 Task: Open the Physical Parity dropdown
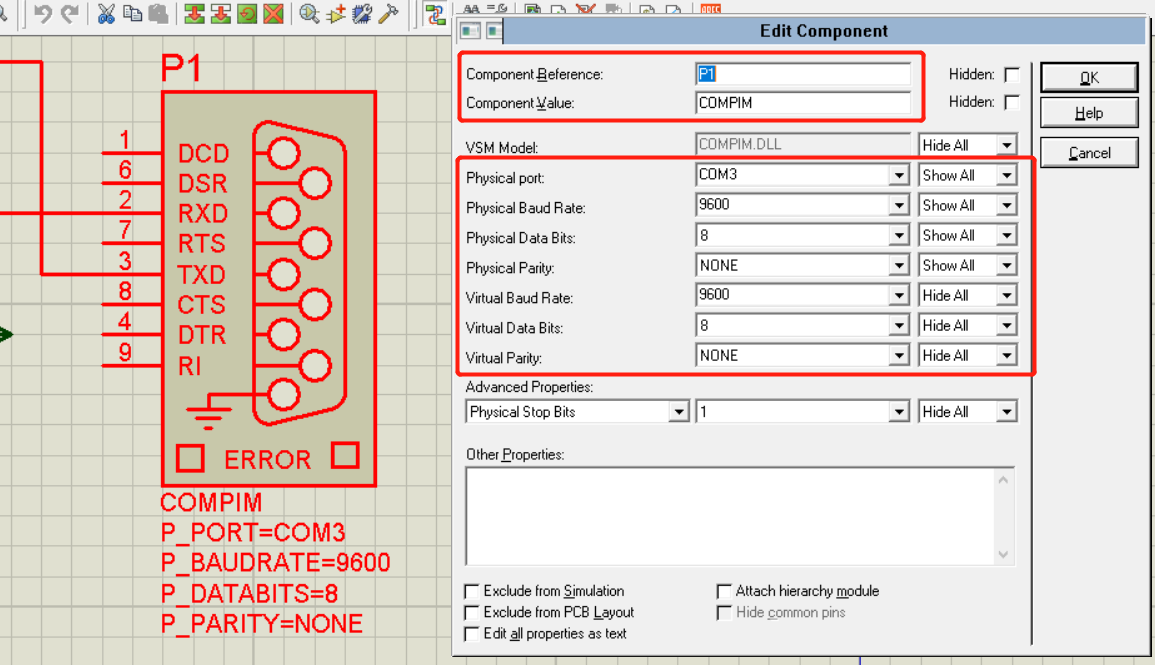click(x=899, y=266)
